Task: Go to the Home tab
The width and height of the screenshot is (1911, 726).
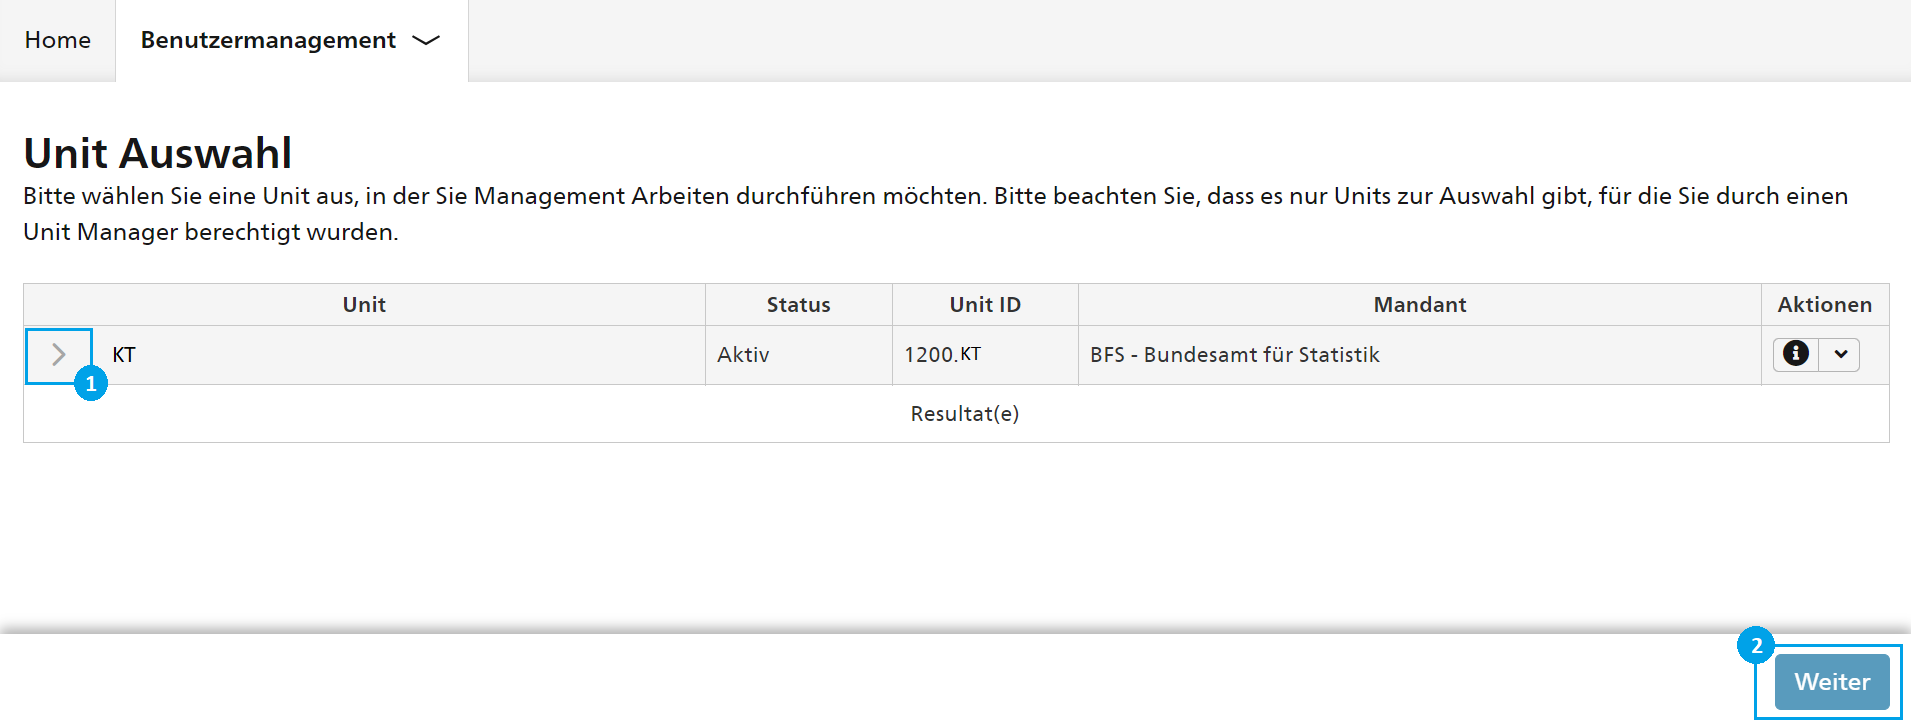Action: 58,40
